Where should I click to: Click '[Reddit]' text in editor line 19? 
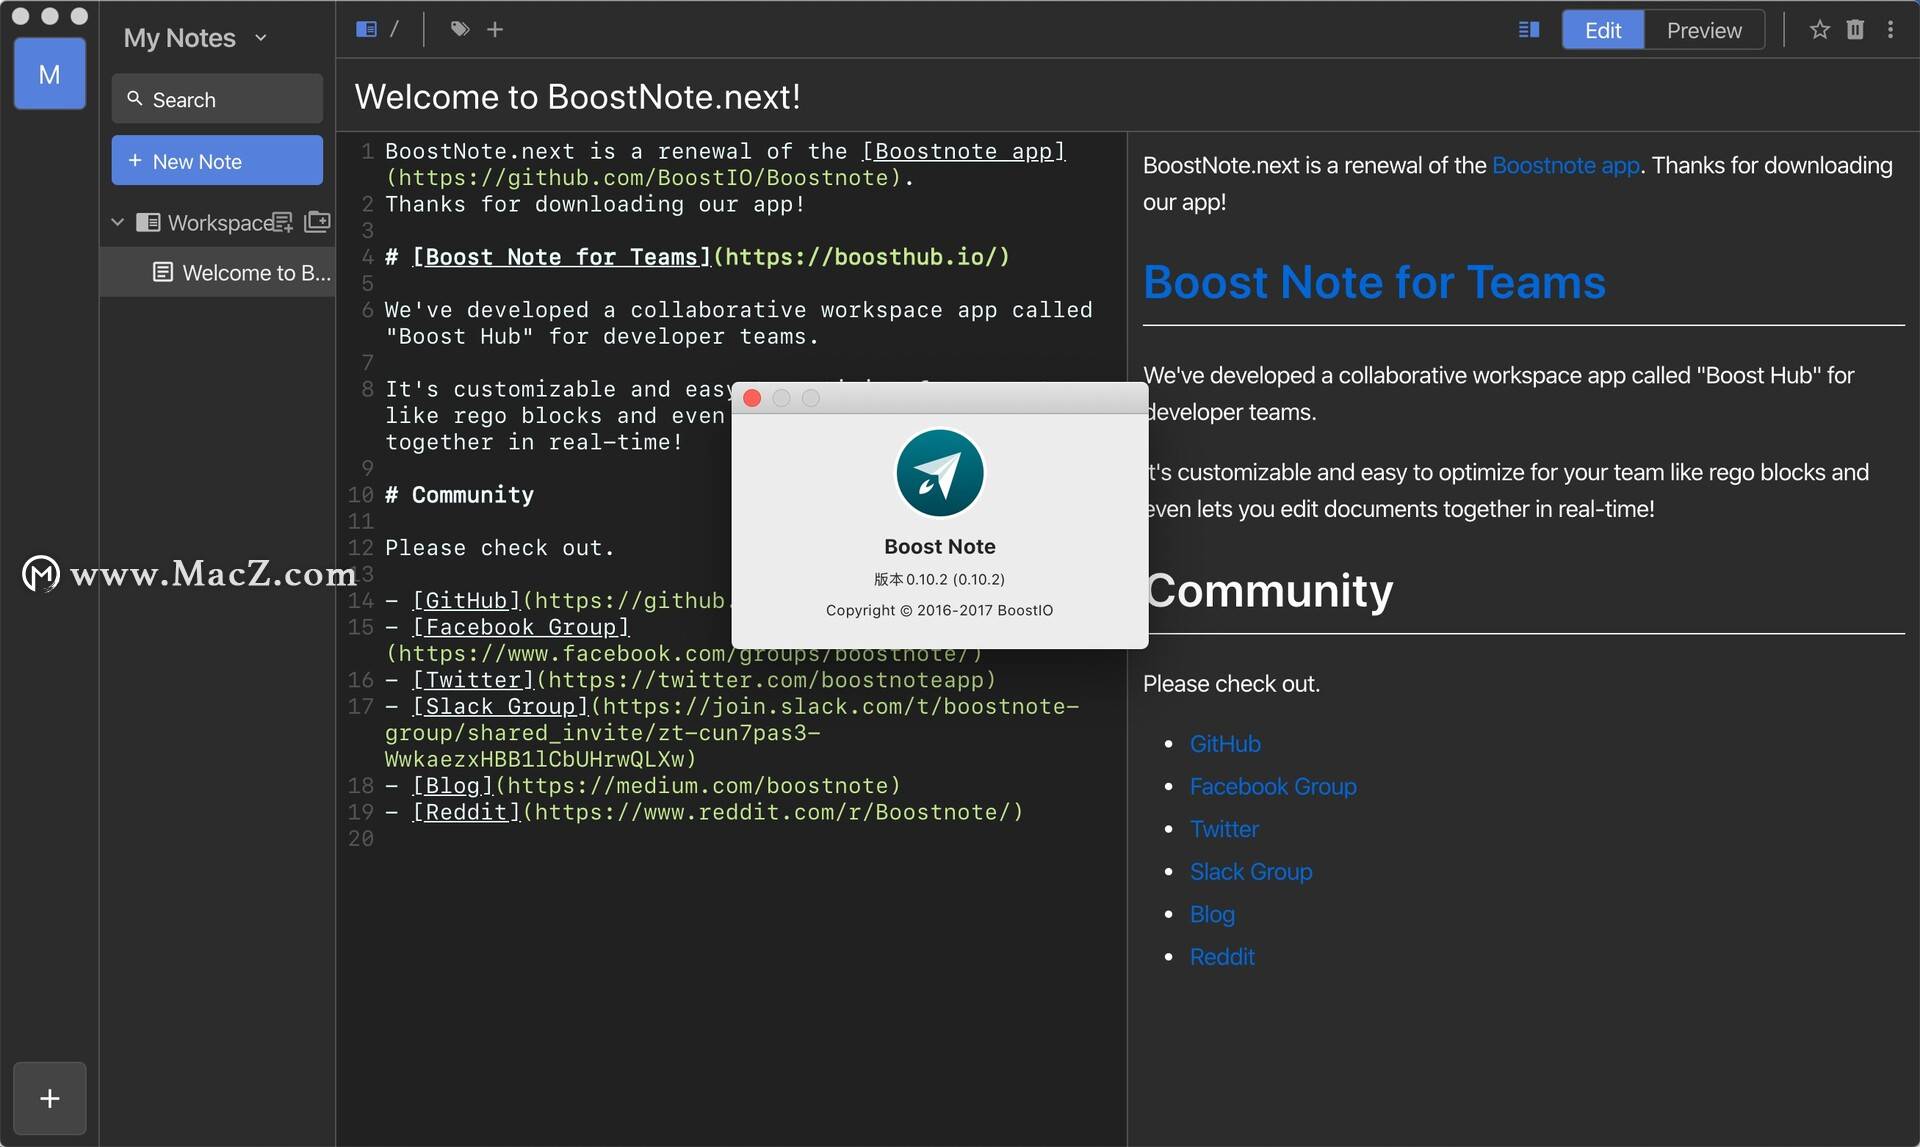(x=466, y=812)
